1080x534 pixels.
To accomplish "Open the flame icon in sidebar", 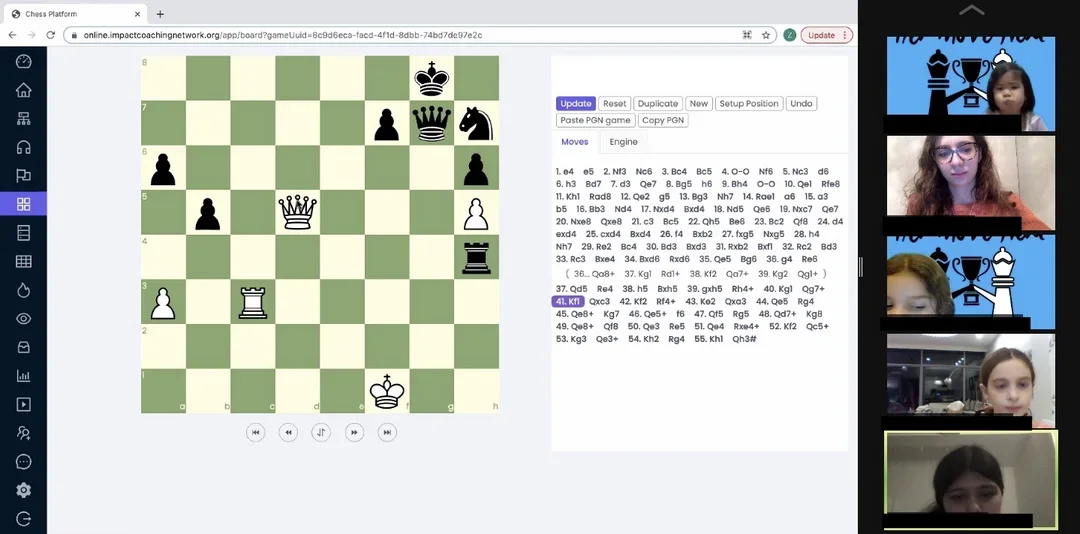I will point(23,290).
